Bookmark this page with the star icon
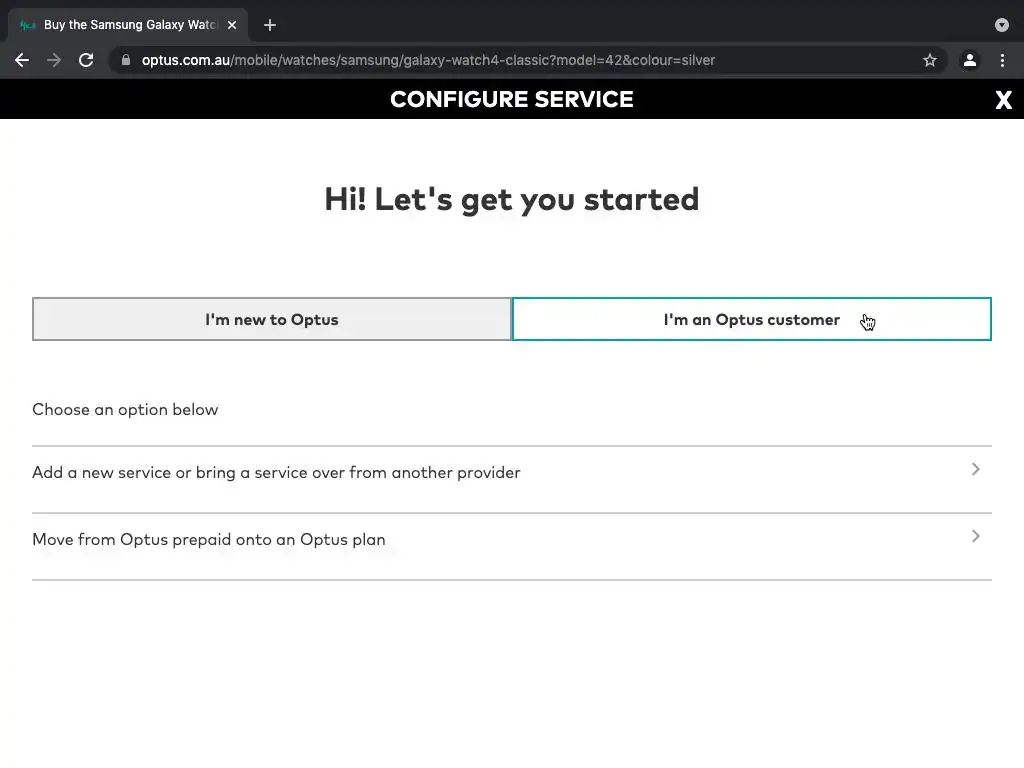The height and width of the screenshot is (768, 1024). click(930, 60)
